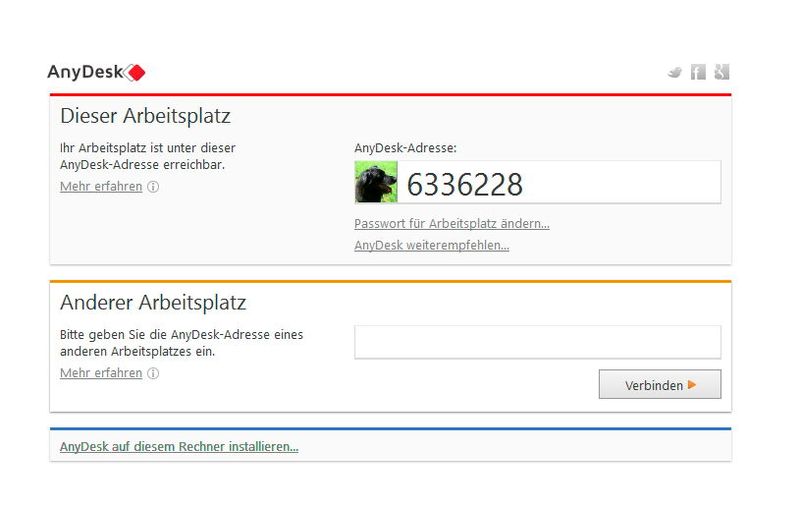Screen dimensions: 800x506
Task: Click the Dieser Arbeitsplatz heading
Action: (x=145, y=116)
